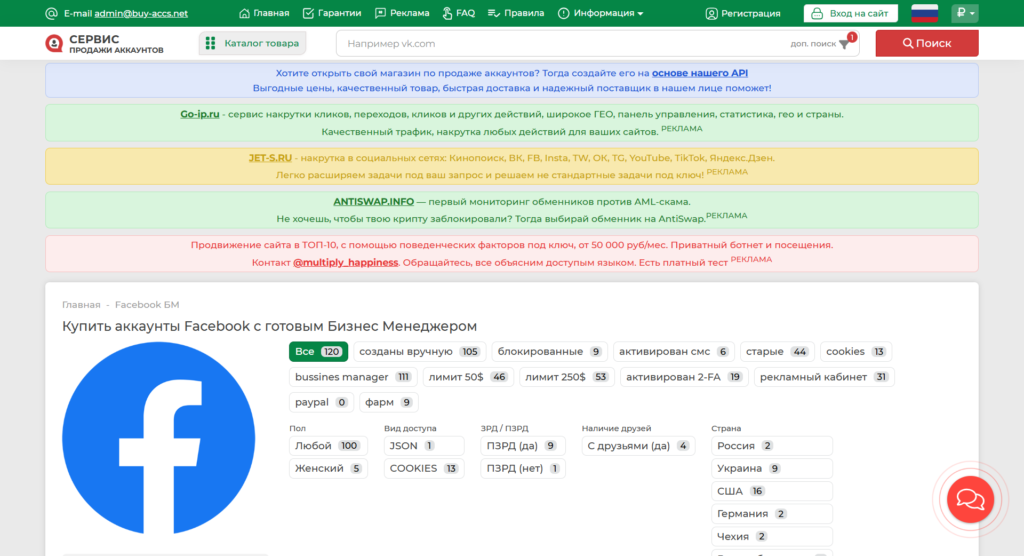Image resolution: width=1024 pixels, height=556 pixels.
Task: Select the лимит 250$ filter tag
Action: tap(566, 377)
